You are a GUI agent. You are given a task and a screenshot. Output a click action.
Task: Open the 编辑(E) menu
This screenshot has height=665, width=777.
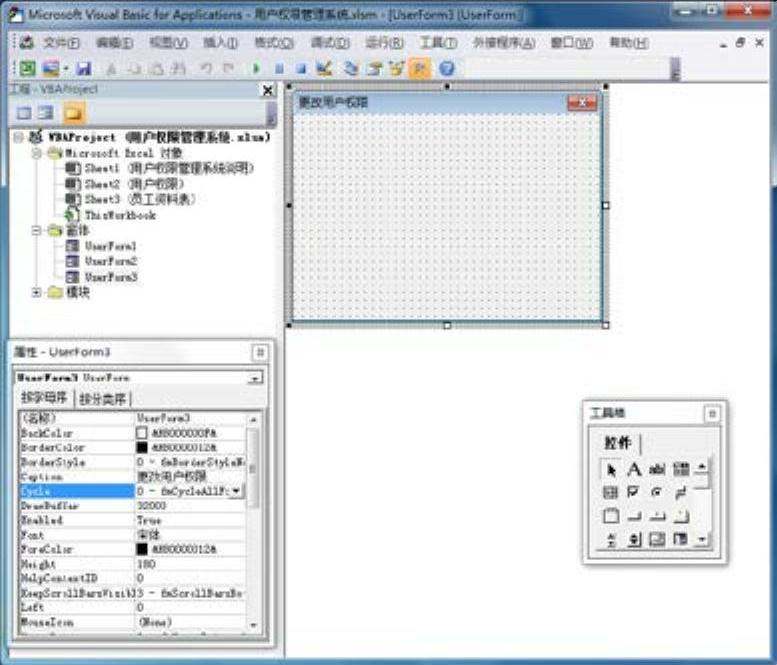click(114, 43)
